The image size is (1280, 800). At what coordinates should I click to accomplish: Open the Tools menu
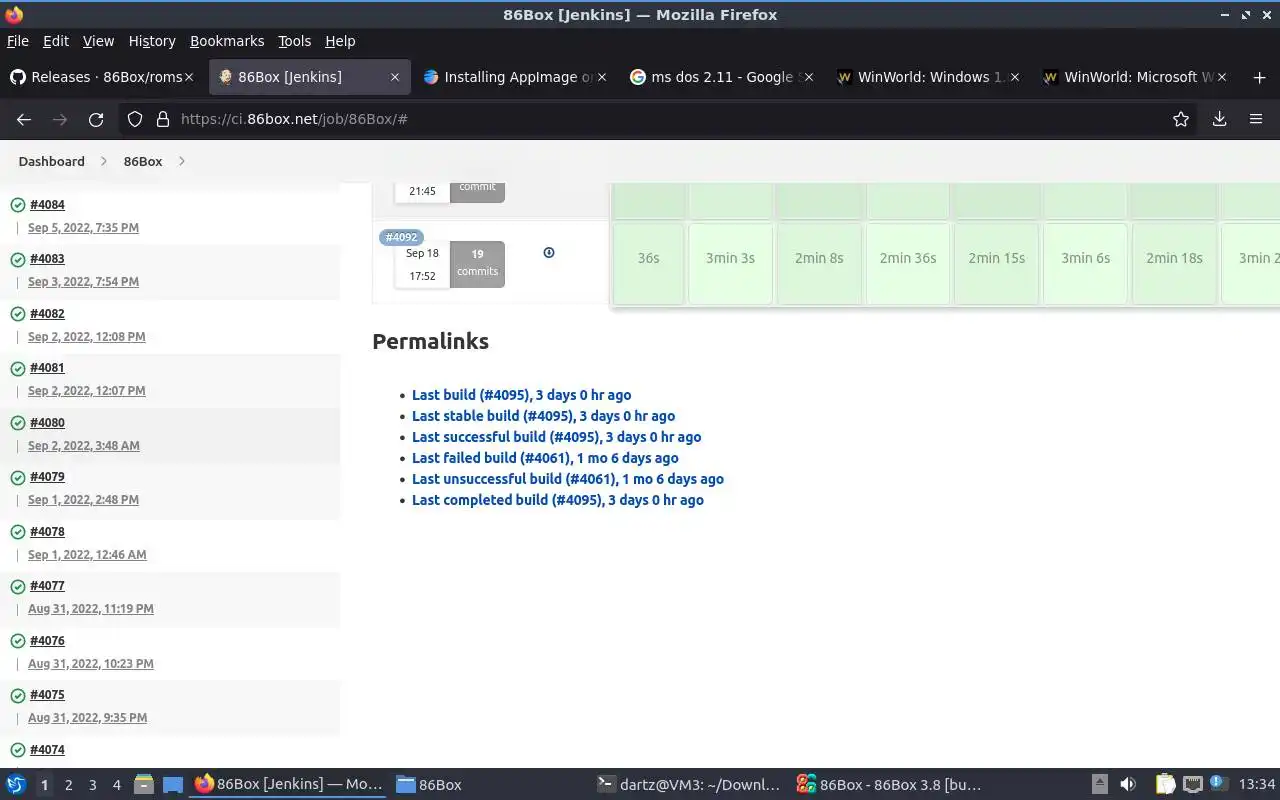click(x=295, y=41)
